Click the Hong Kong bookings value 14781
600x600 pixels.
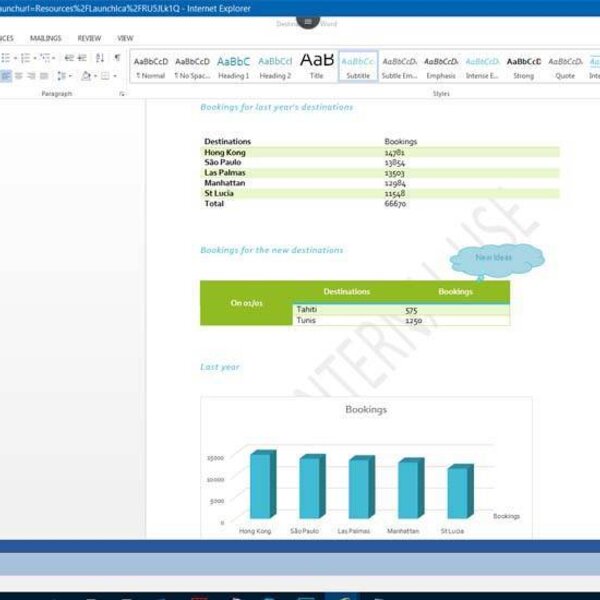[x=394, y=152]
